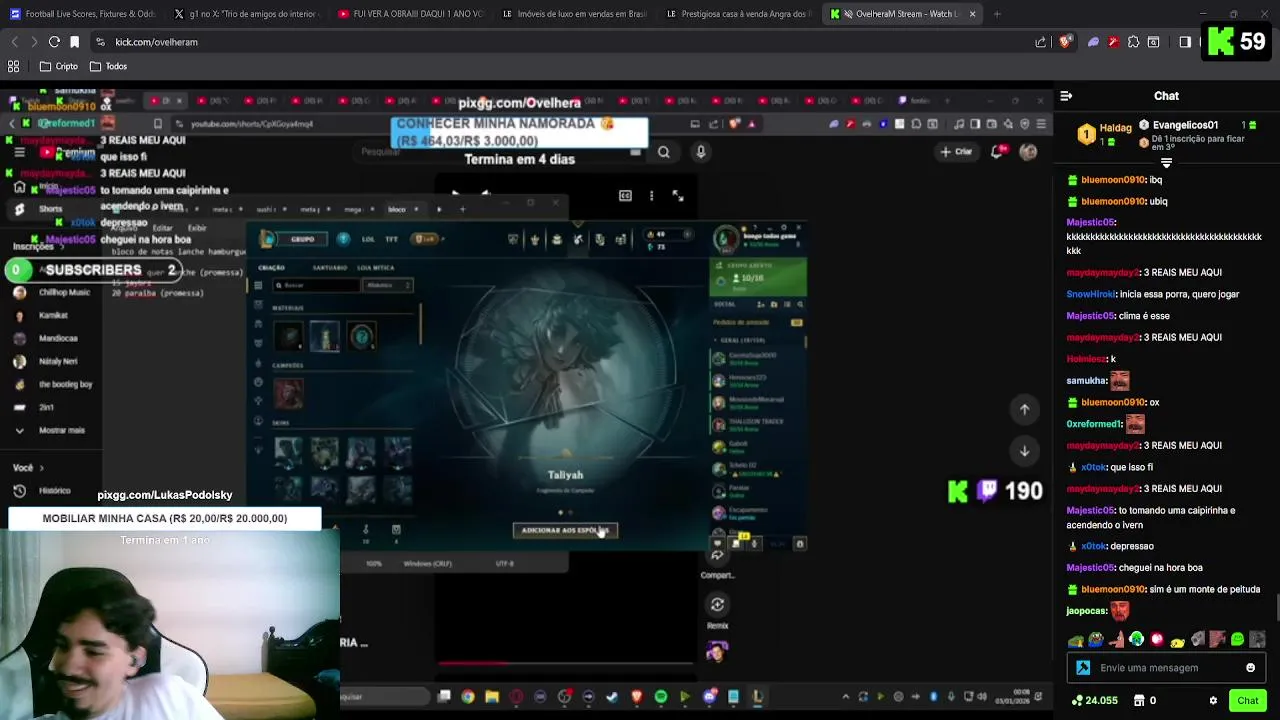The image size is (1280, 720).
Task: Open Mandiocaa subscription in sidebar
Action: (48, 339)
